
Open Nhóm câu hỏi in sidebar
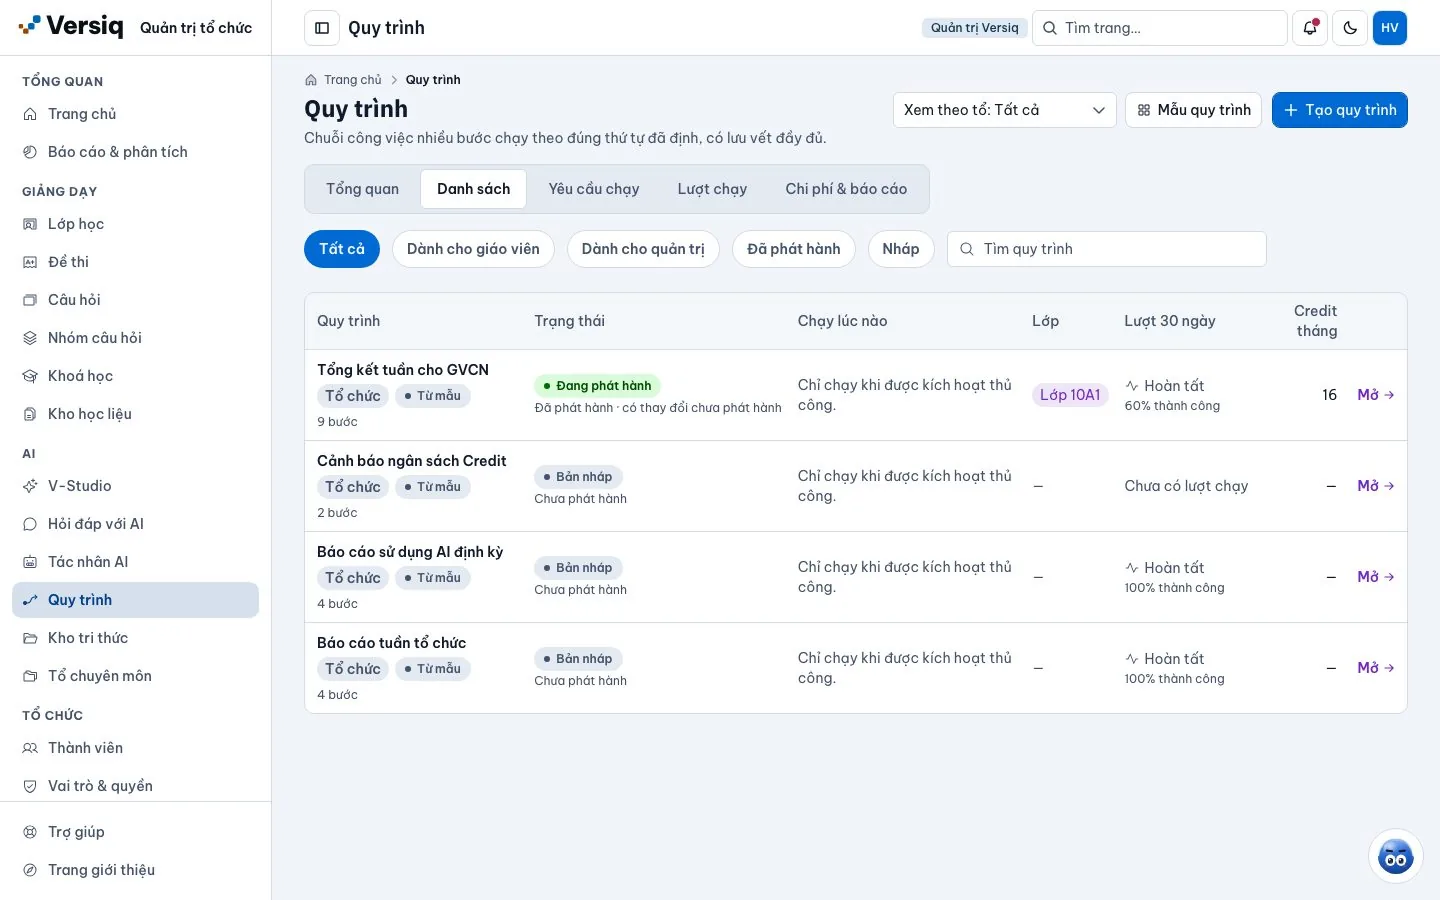(x=135, y=338)
